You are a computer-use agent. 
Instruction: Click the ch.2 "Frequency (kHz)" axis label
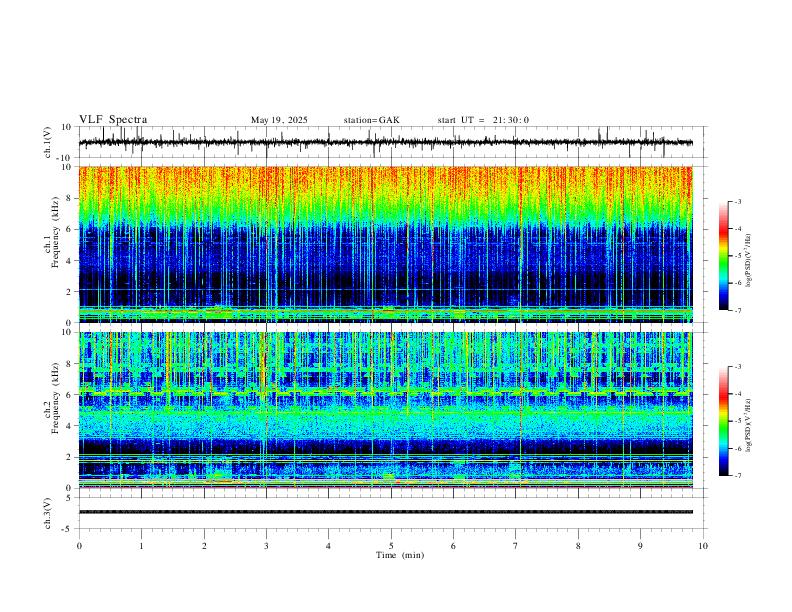(55, 397)
